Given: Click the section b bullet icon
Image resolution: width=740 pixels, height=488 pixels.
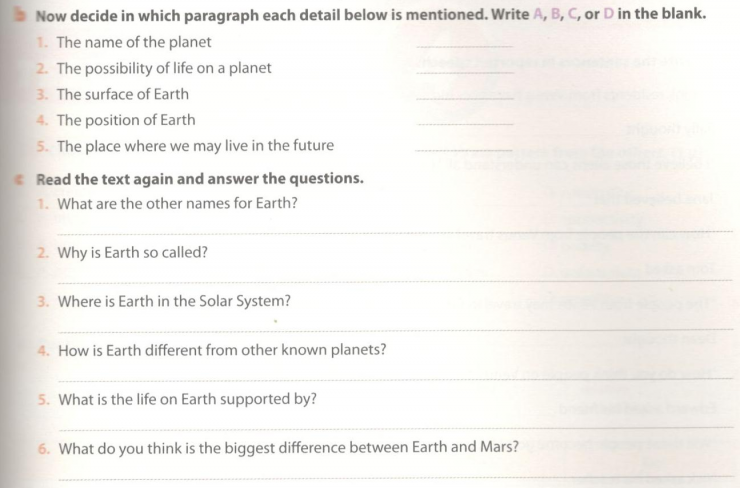Looking at the screenshot, I should click(20, 16).
